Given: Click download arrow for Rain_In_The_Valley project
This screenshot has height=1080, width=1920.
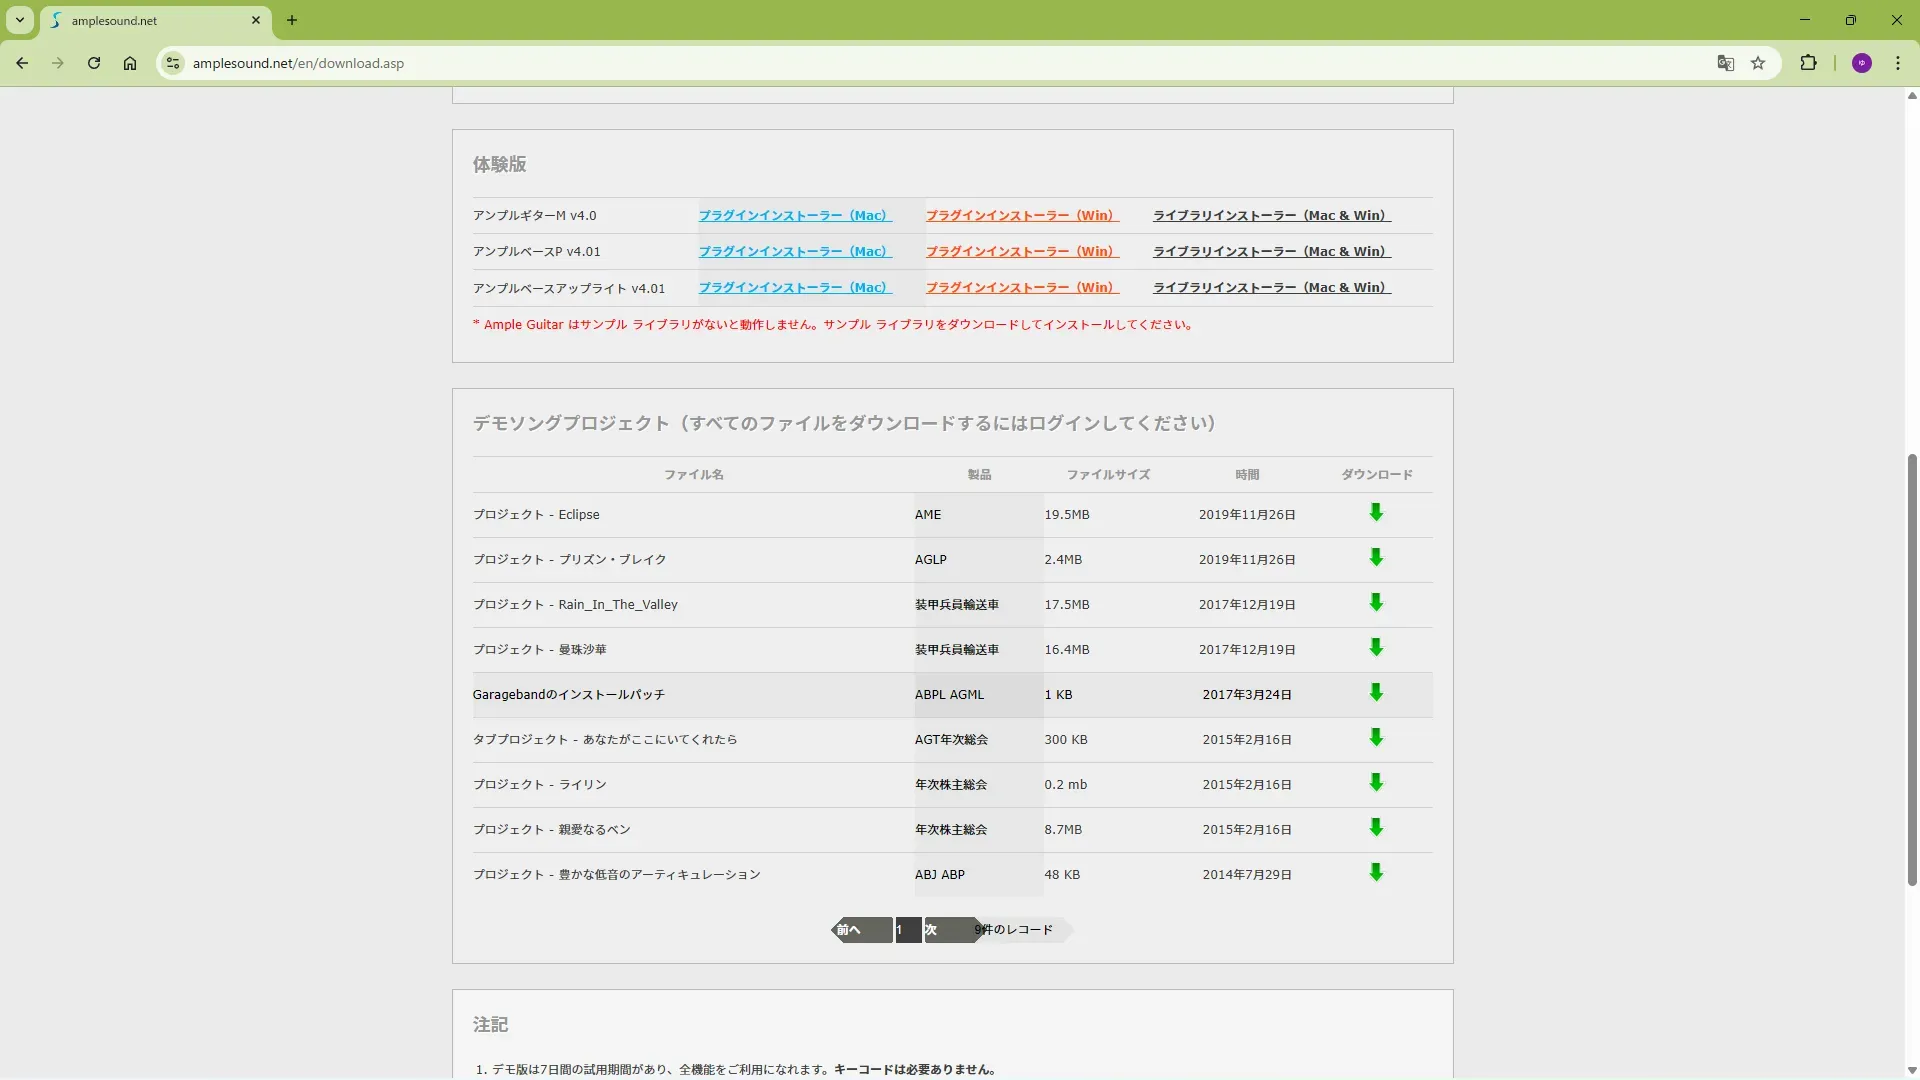Looking at the screenshot, I should click(1376, 603).
